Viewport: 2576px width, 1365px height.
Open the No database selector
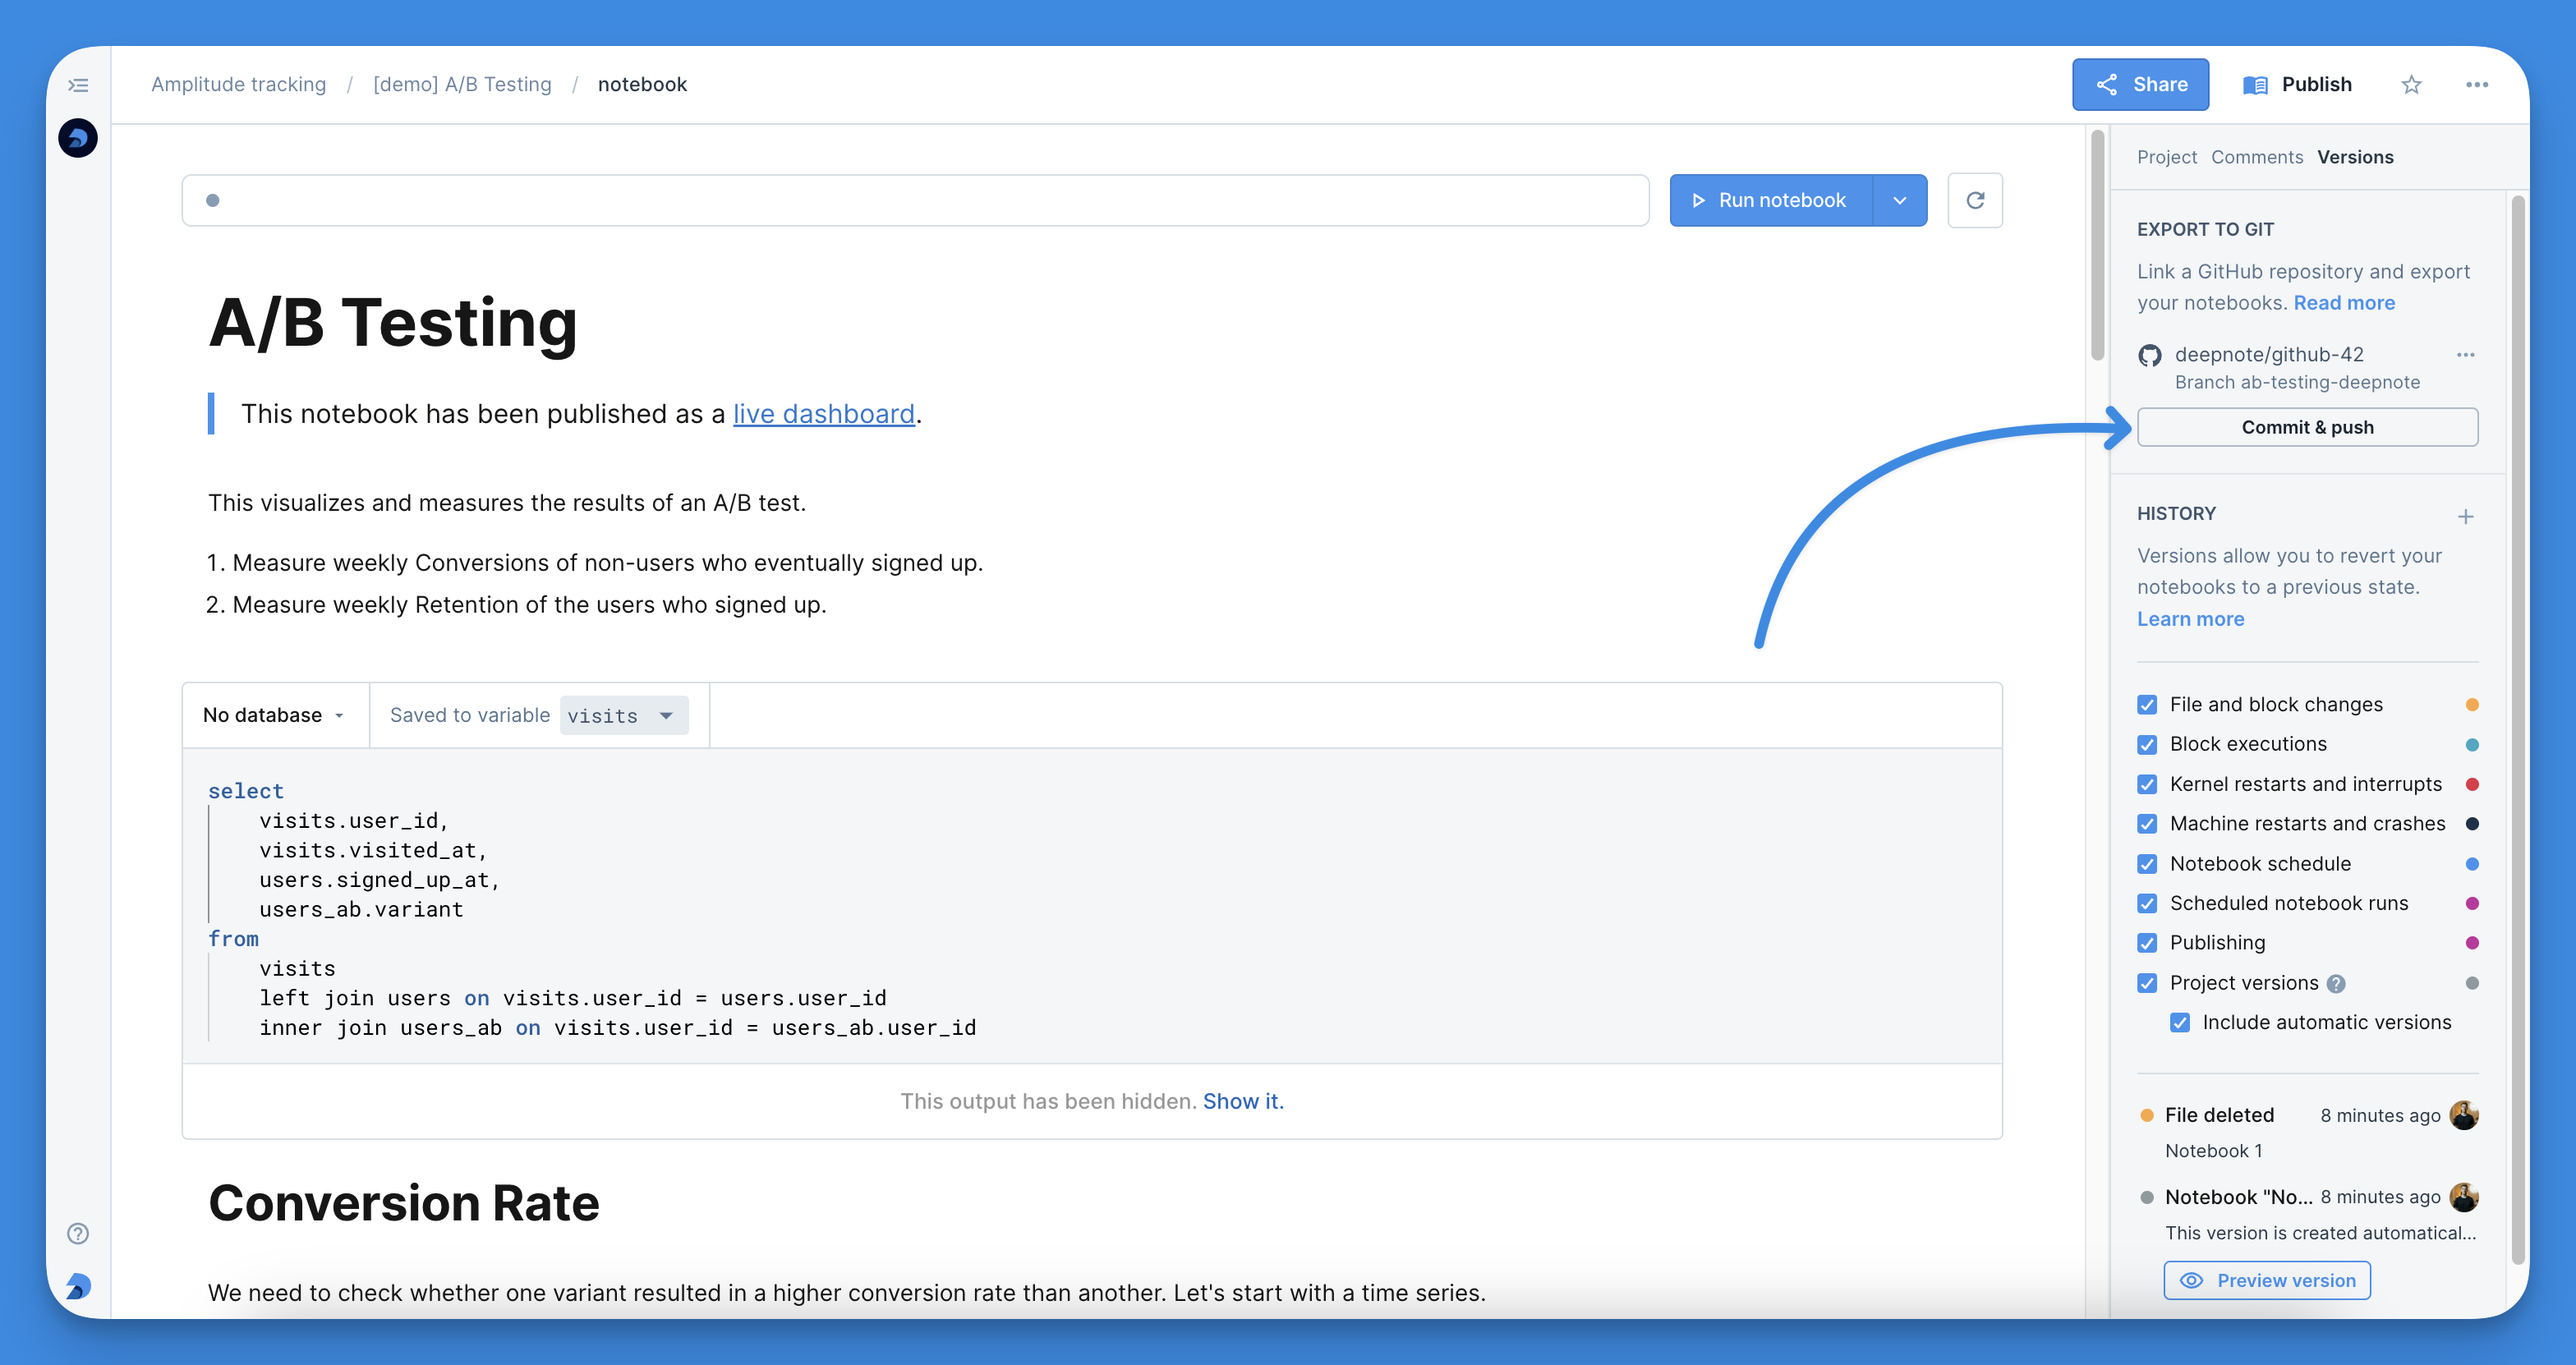(x=274, y=715)
